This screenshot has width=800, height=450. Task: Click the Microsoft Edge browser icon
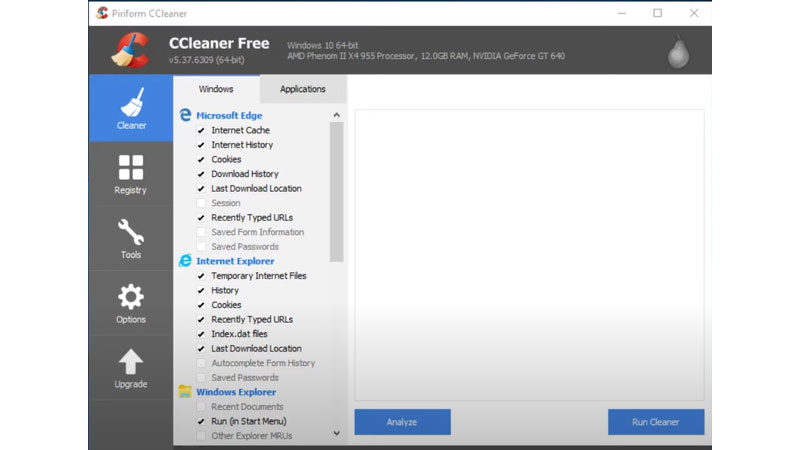point(185,115)
